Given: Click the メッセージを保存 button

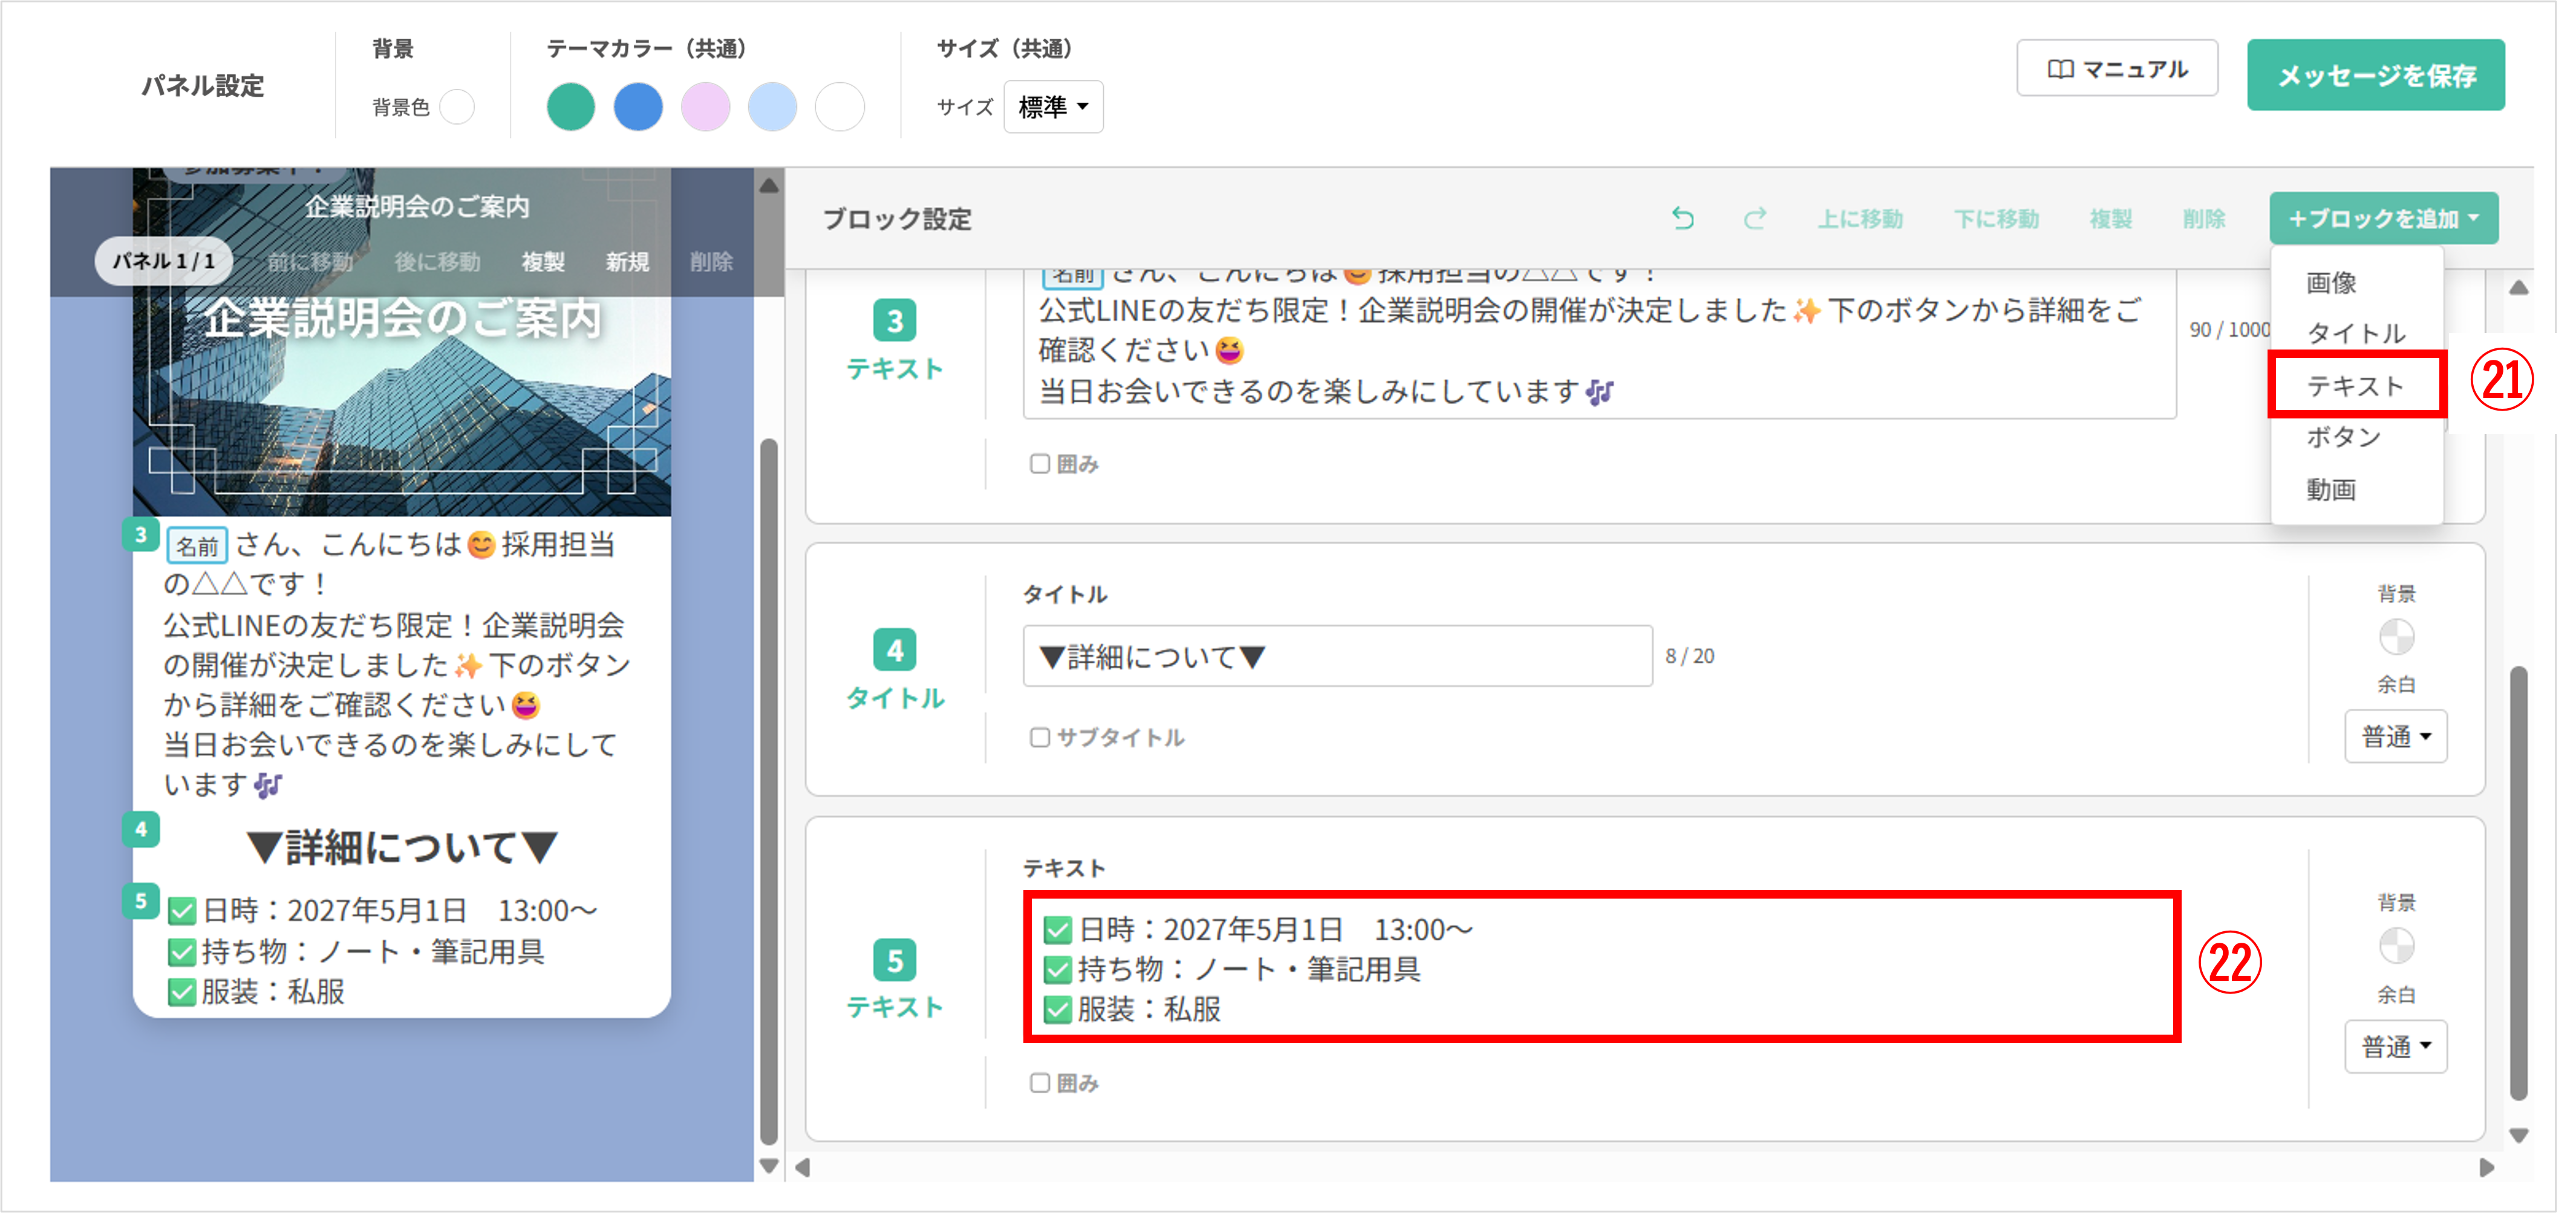Looking at the screenshot, I should coord(2375,75).
